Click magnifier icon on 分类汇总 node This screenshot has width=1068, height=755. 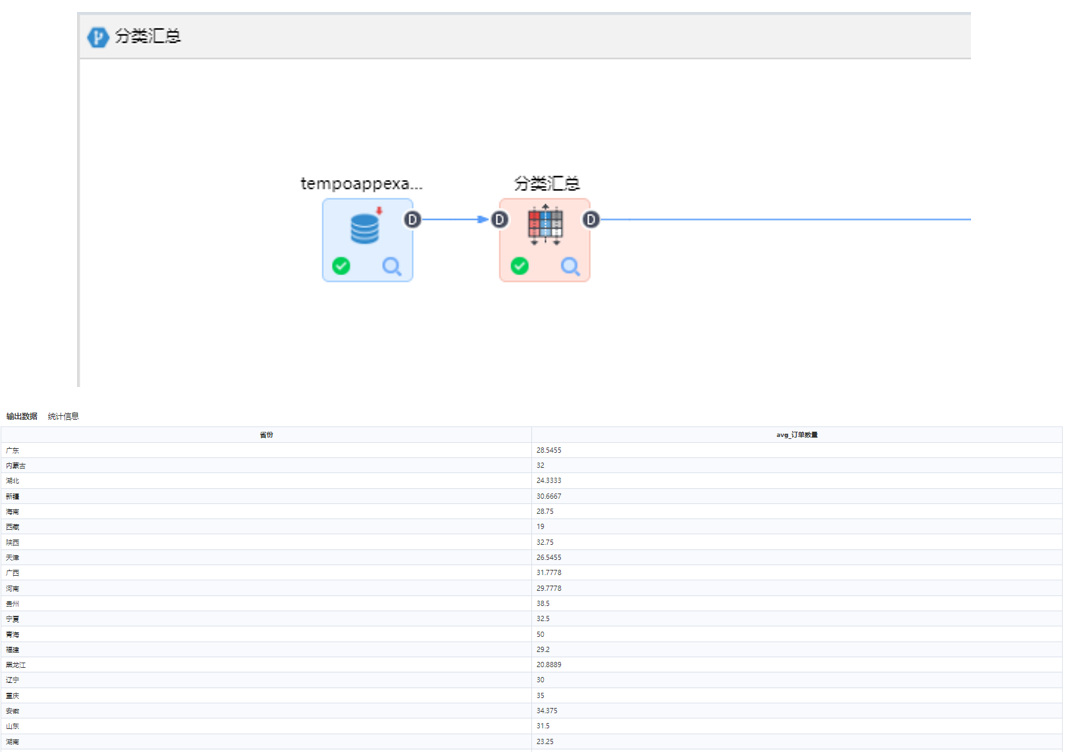point(570,266)
